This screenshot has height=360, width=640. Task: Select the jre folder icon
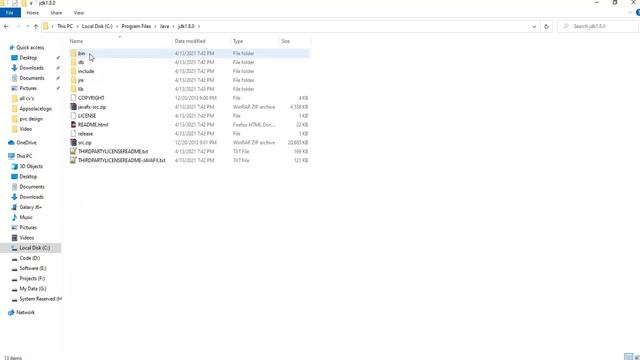tap(73, 80)
